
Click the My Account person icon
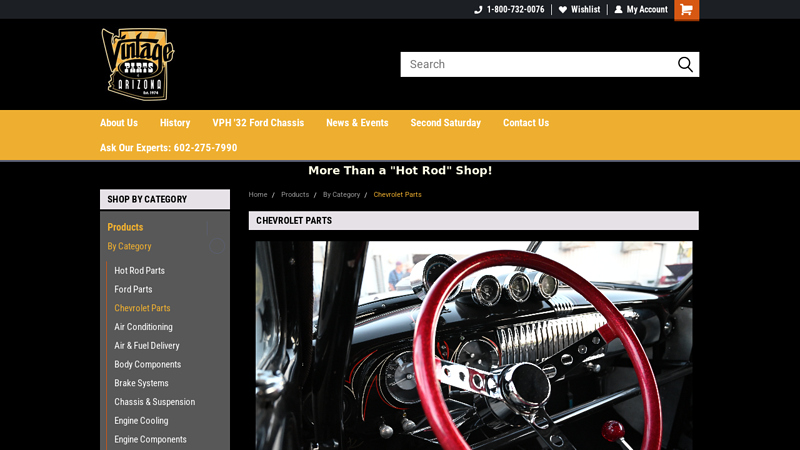tap(618, 10)
